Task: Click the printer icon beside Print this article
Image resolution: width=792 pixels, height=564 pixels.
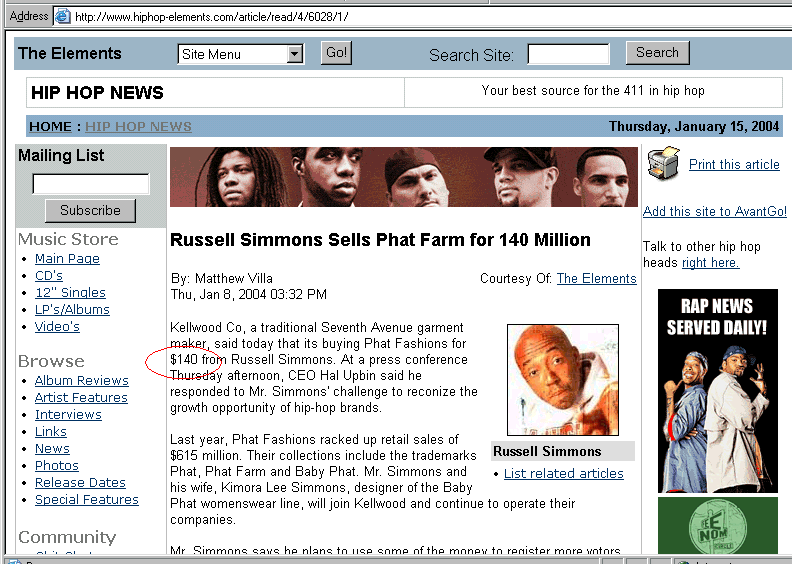Action: click(664, 164)
